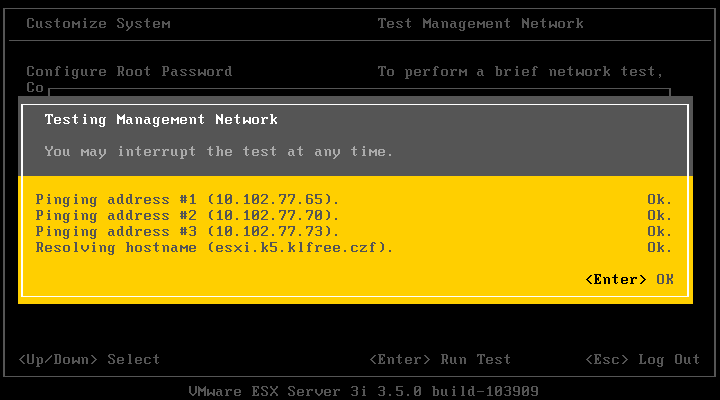Click the Customize System header

click(98, 23)
